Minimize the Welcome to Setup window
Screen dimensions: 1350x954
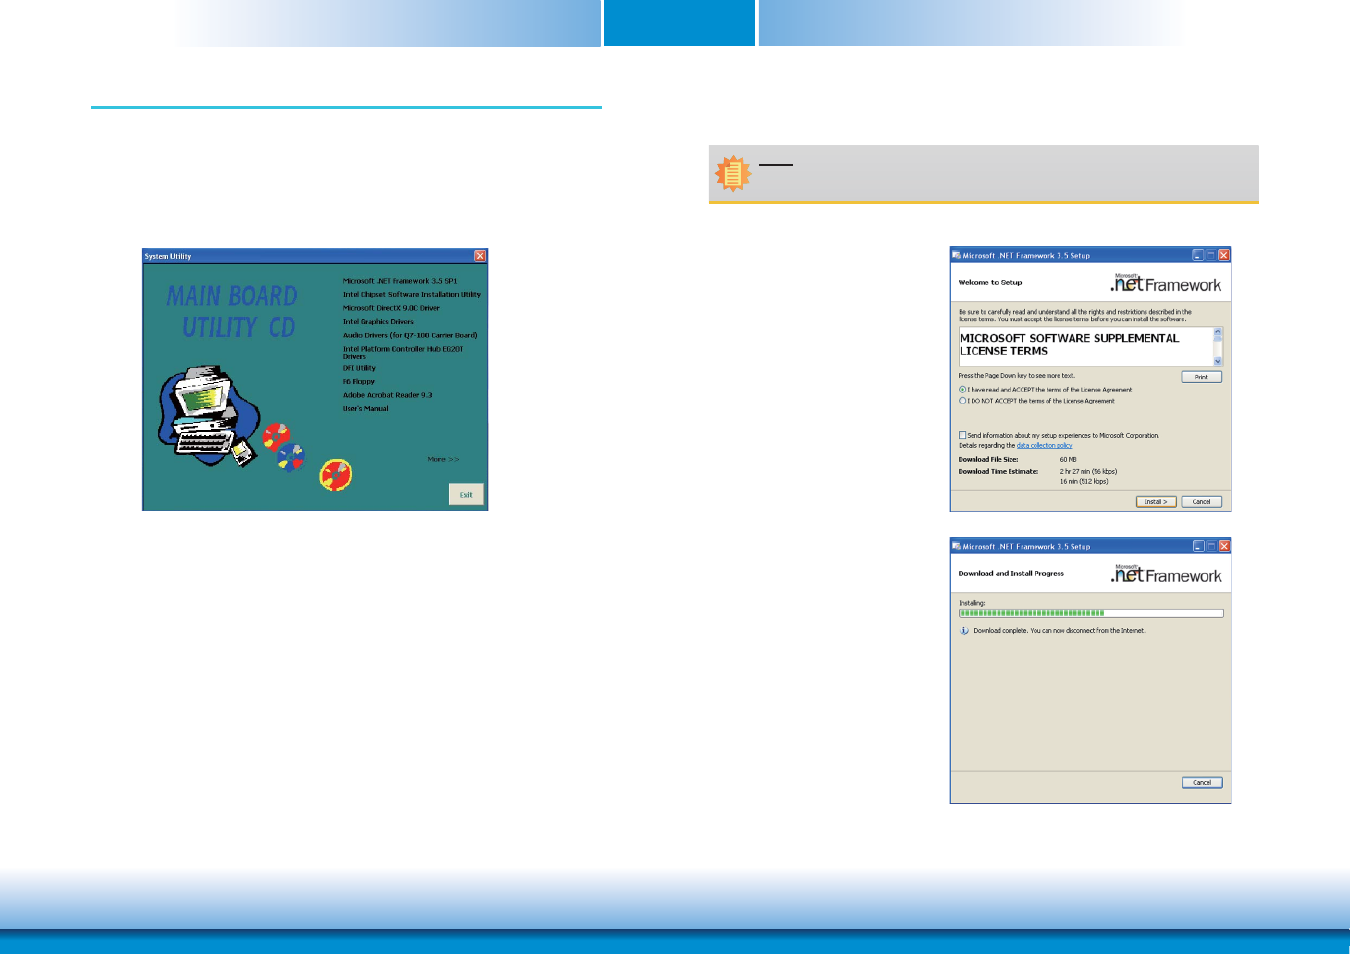click(x=1198, y=255)
